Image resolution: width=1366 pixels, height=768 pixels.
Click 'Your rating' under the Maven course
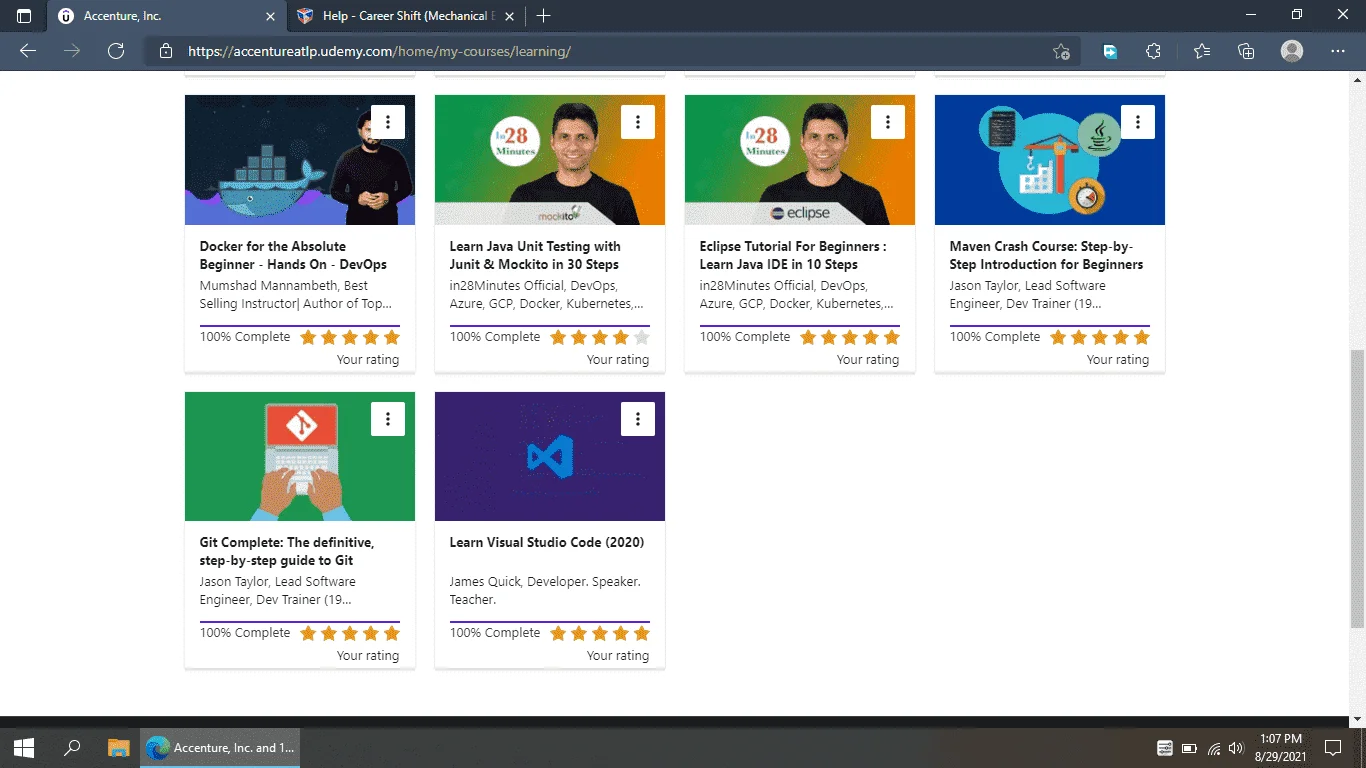tap(1118, 360)
